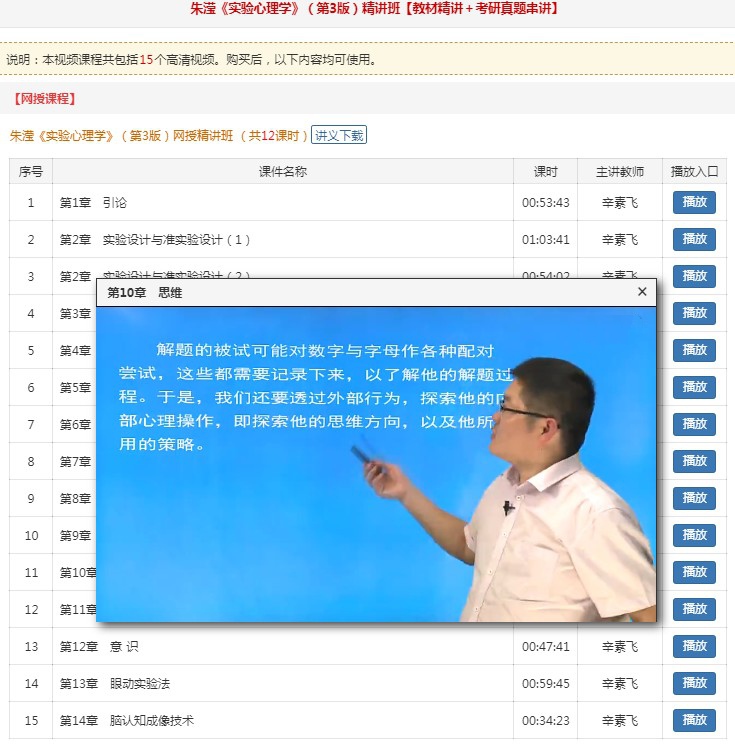
Task: Play the lesson in row 9 第8章
Action: (694, 498)
